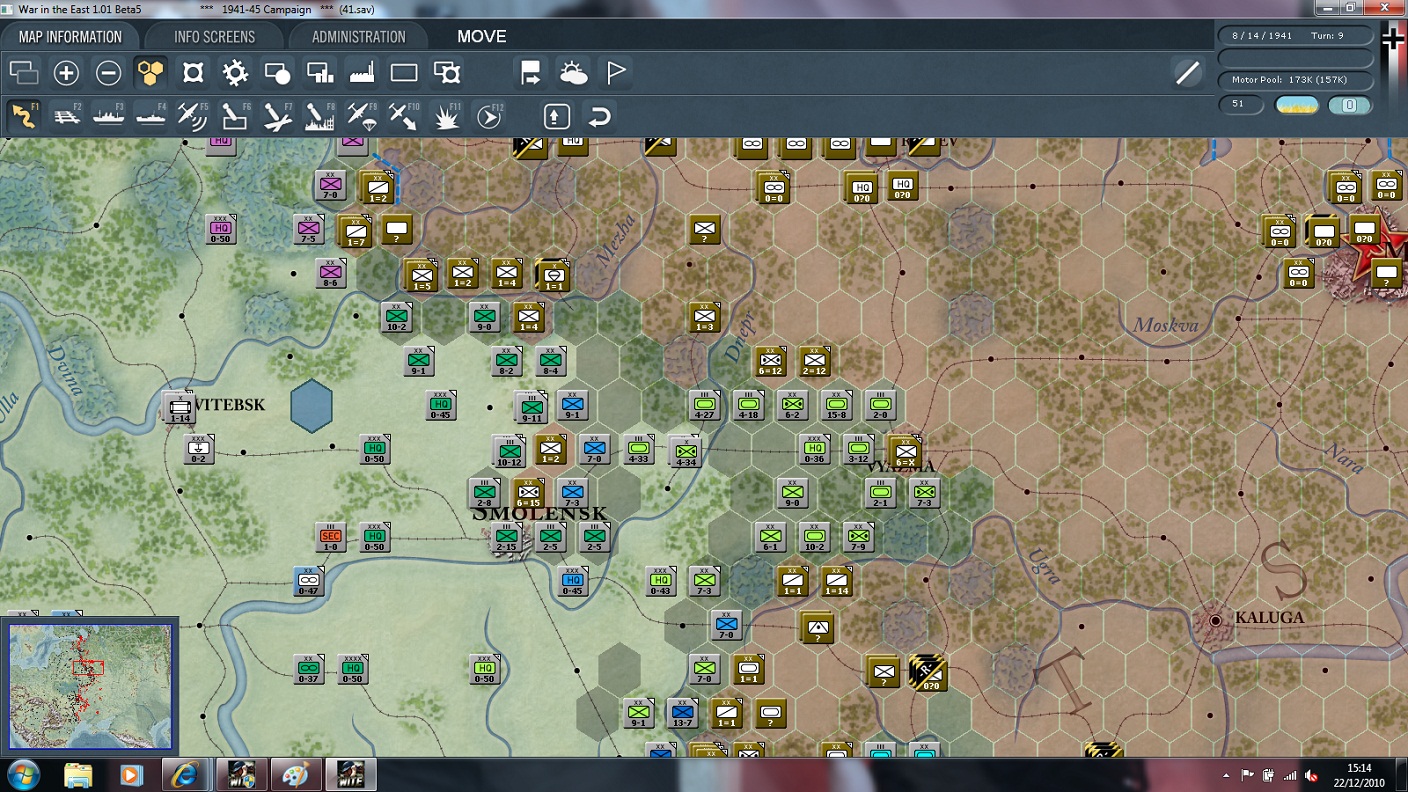
Task: Click the overlapping windows icon in toolbar
Action: [x=23, y=73]
